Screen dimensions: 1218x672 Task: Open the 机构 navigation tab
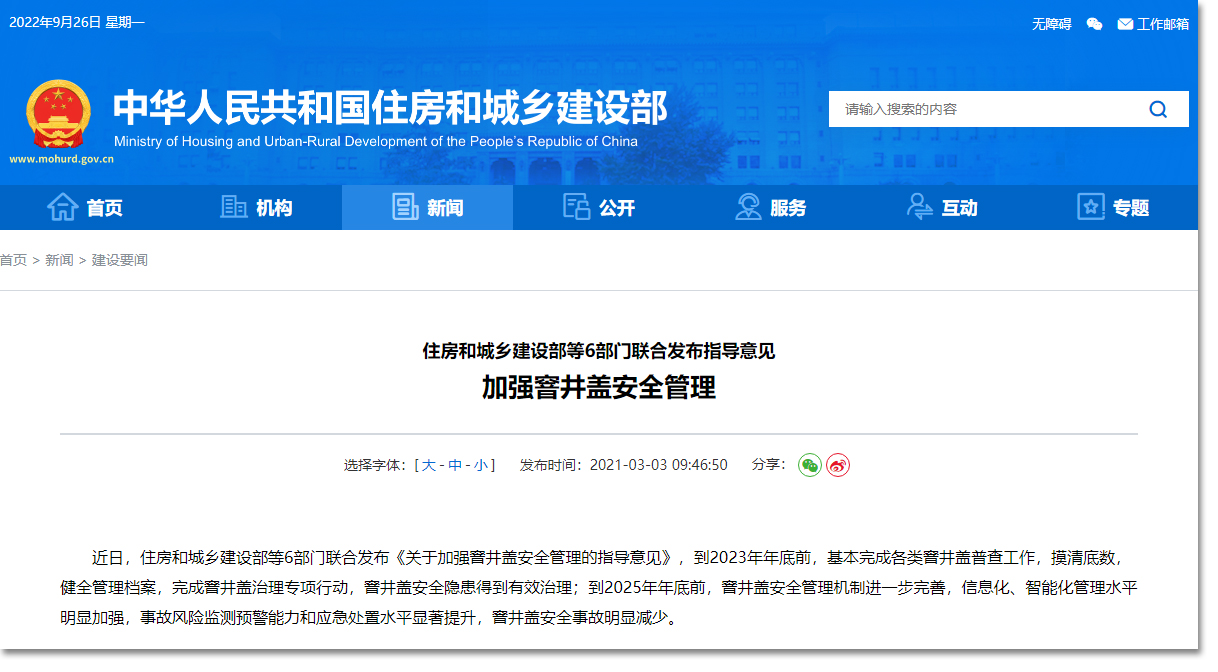(256, 208)
